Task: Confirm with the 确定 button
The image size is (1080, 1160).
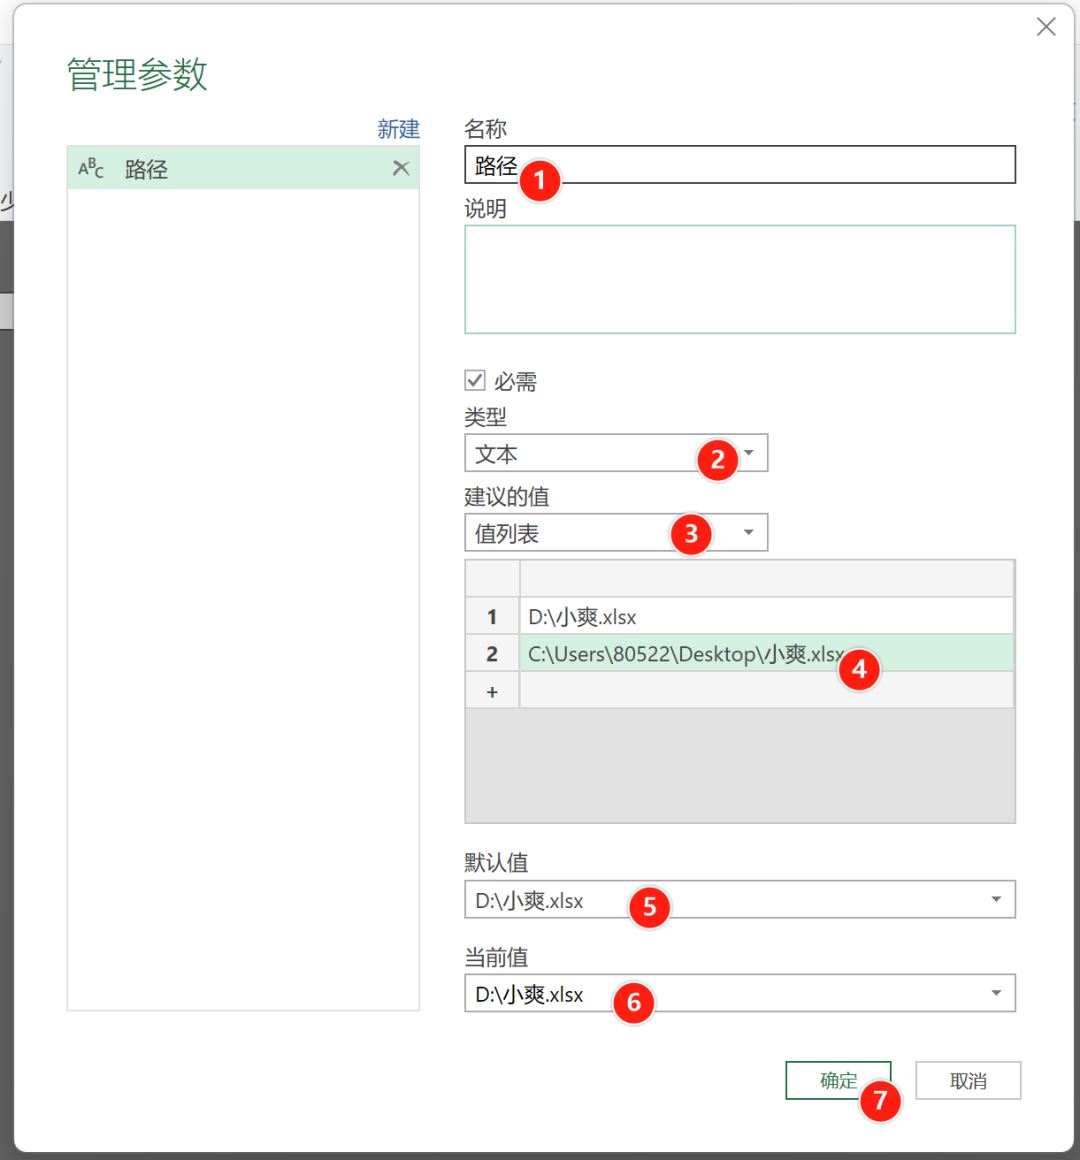Action: [x=838, y=1081]
